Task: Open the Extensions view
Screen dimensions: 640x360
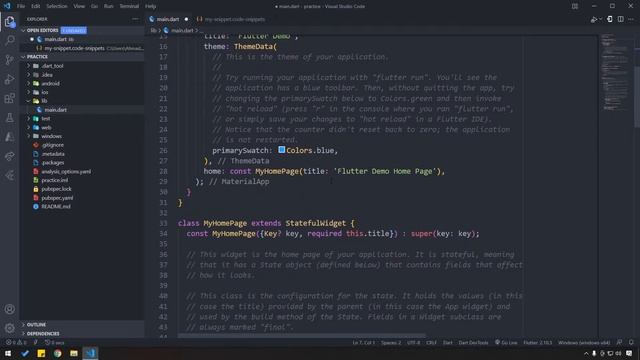Action: pyautogui.click(x=10, y=98)
